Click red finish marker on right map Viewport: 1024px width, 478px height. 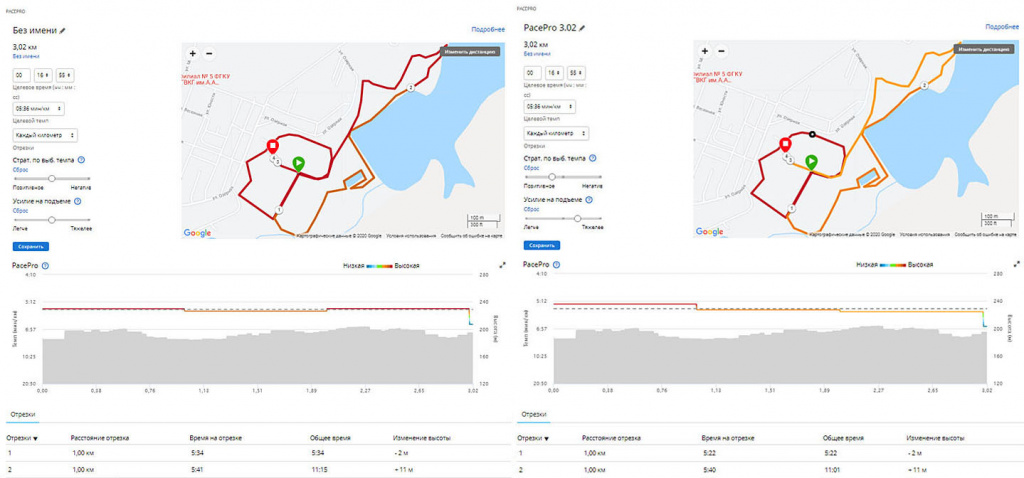(785, 144)
